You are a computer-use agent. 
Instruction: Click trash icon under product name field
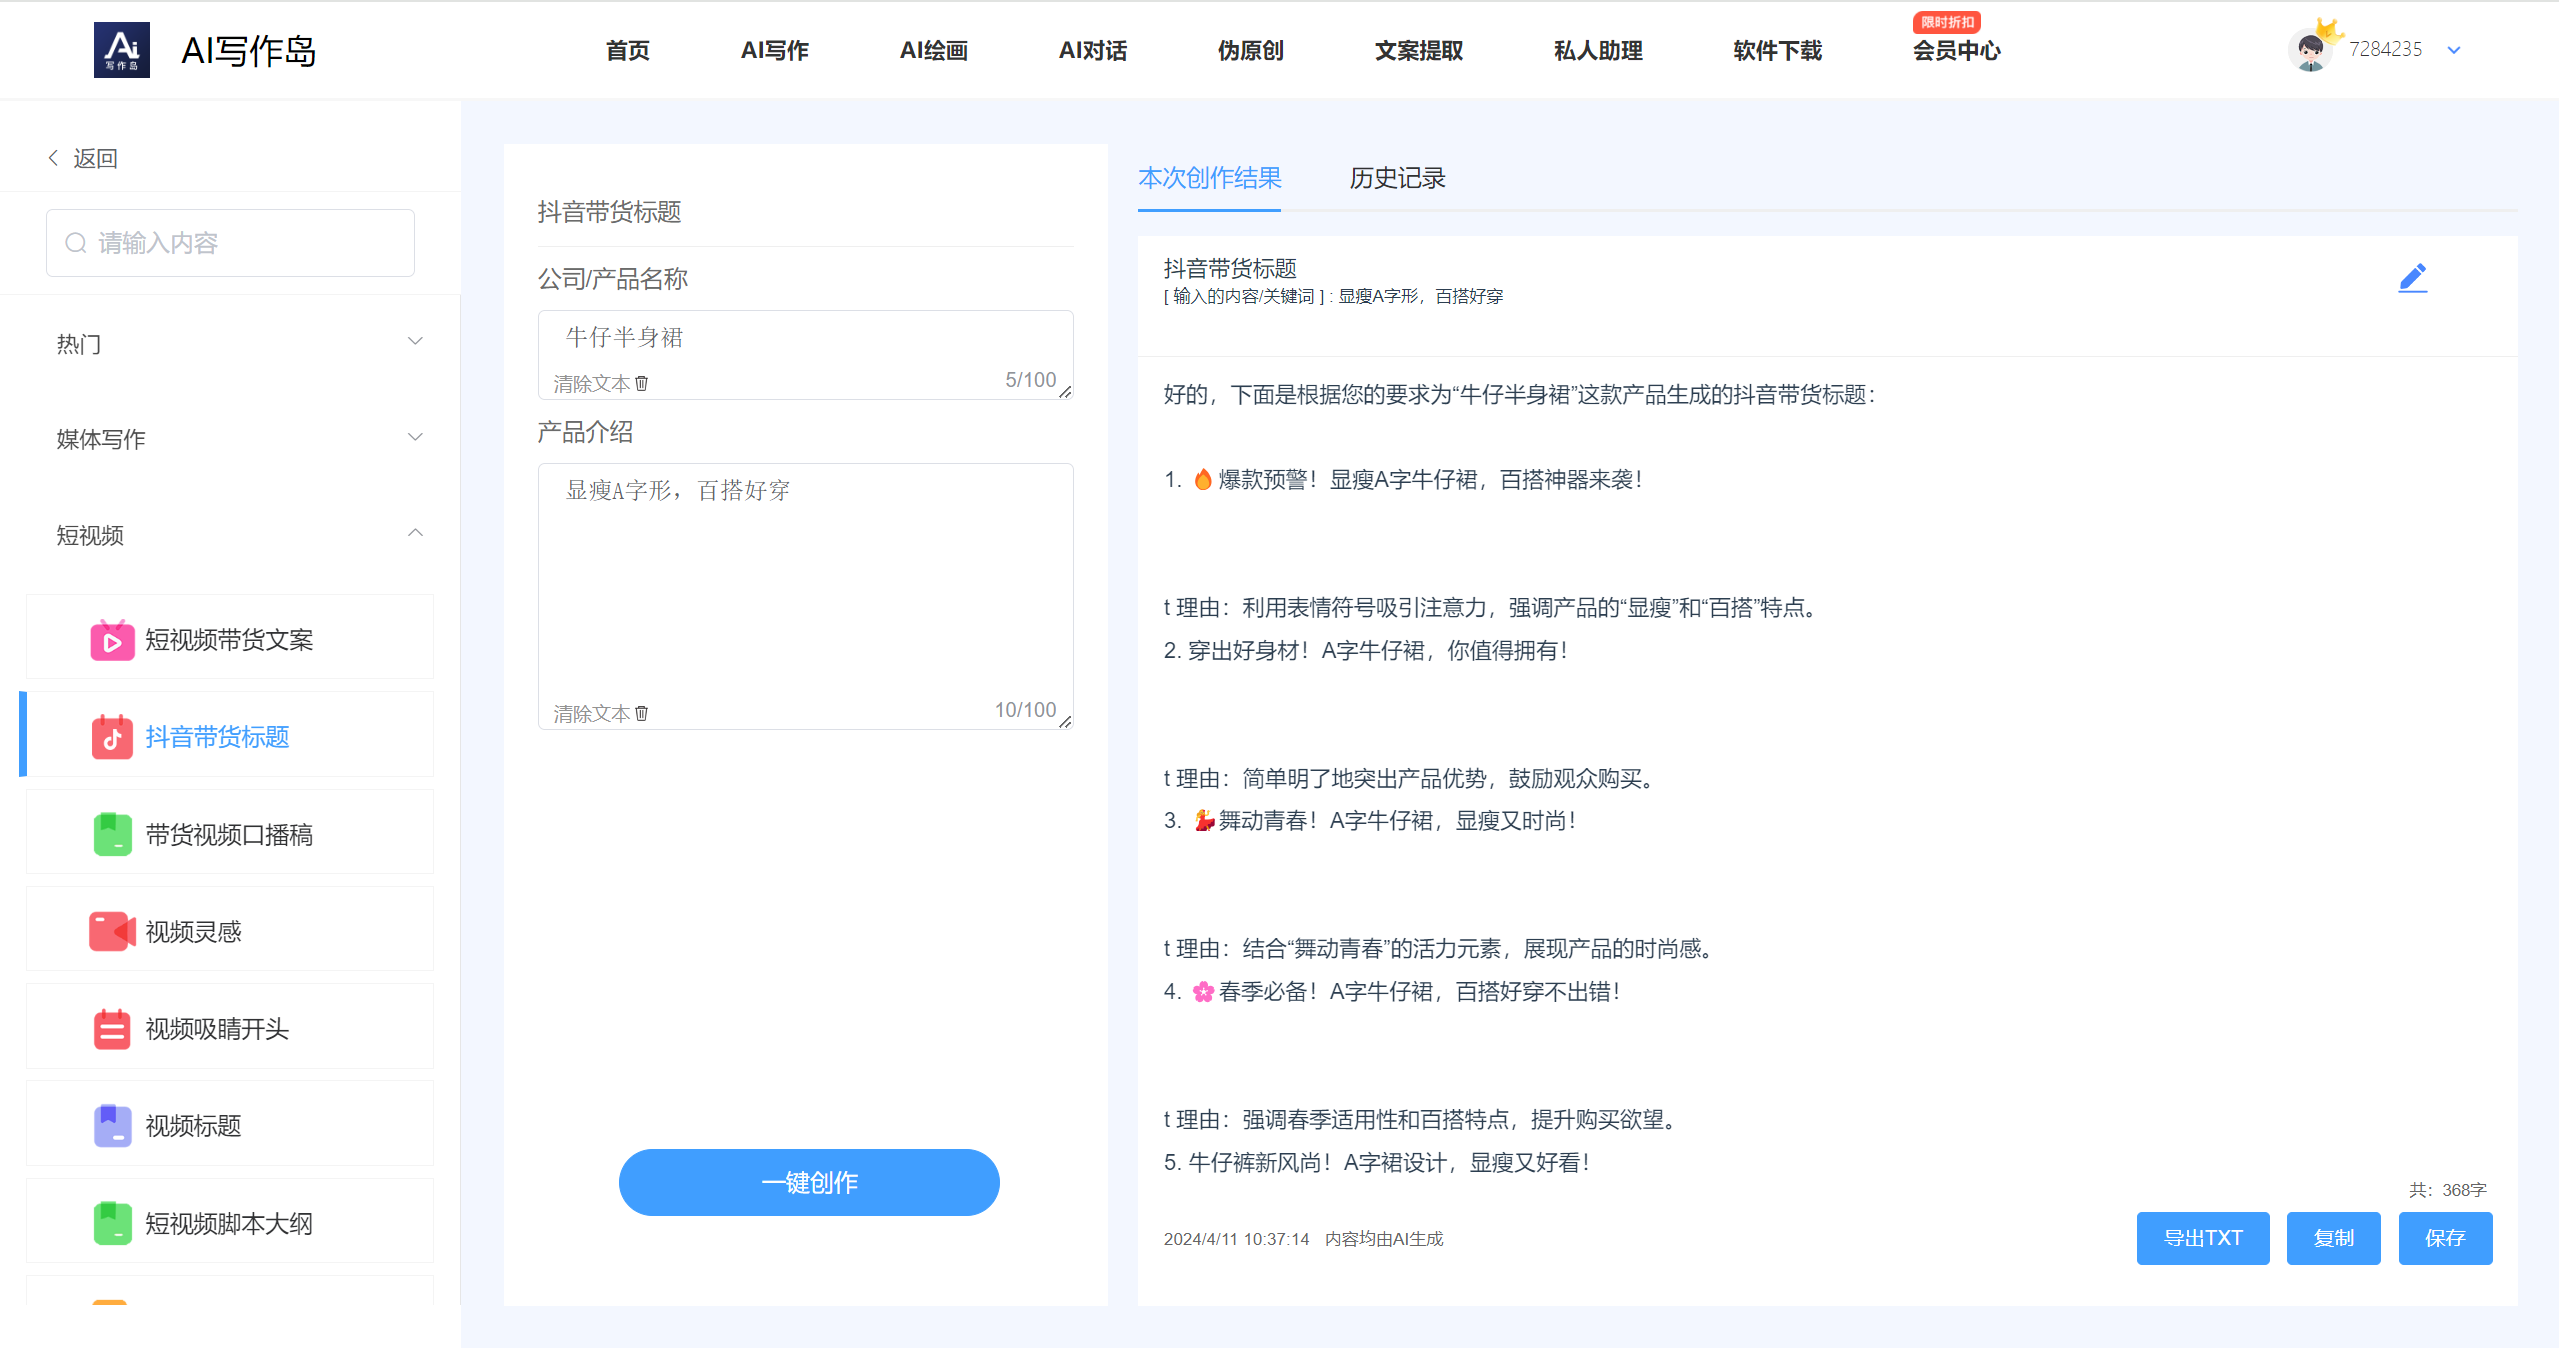click(x=642, y=384)
